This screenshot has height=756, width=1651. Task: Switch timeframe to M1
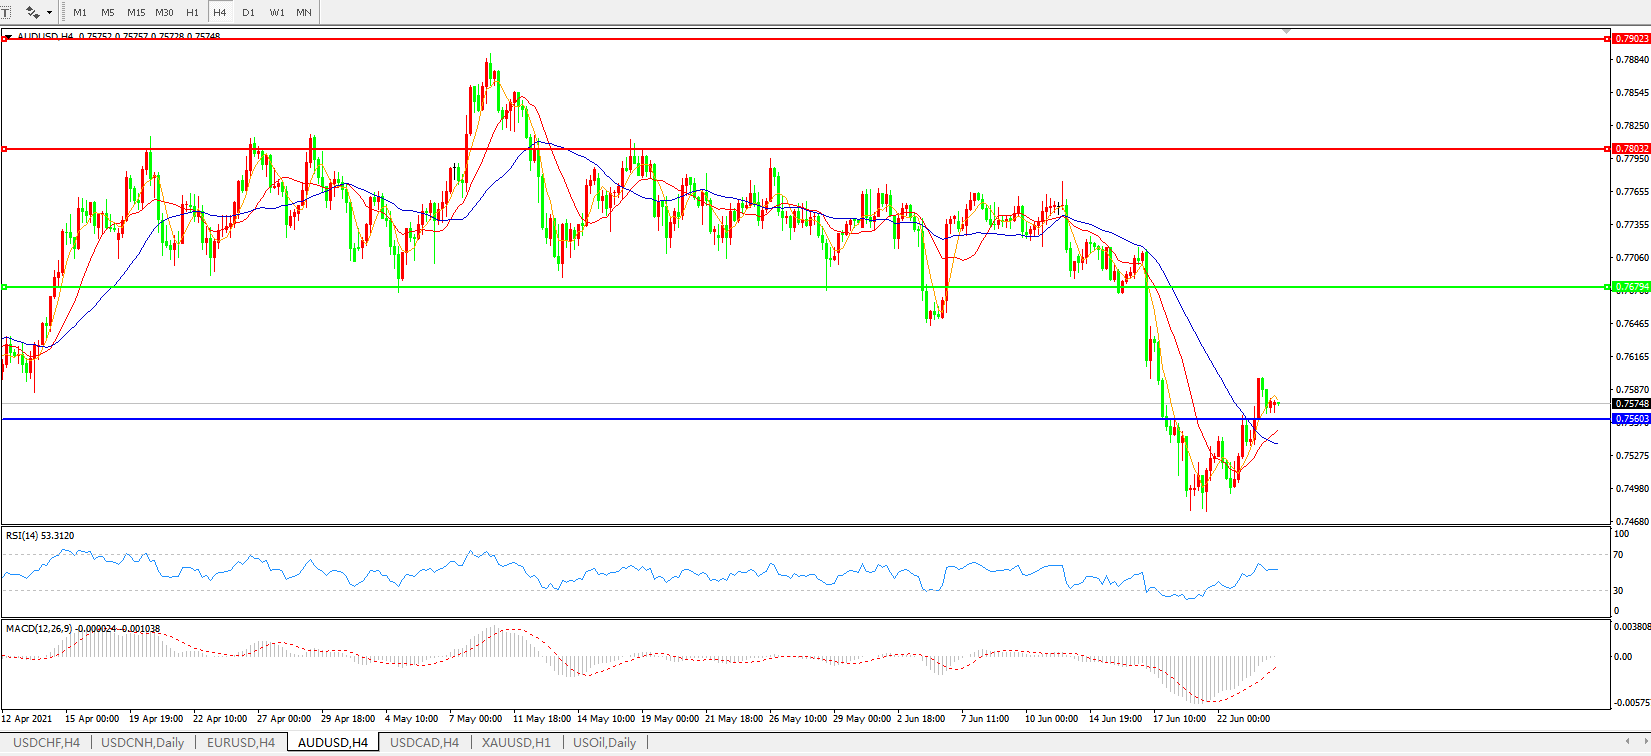[80, 13]
